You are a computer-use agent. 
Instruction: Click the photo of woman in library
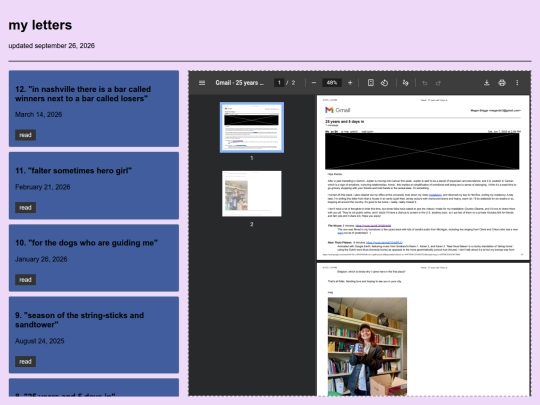[x=367, y=346]
